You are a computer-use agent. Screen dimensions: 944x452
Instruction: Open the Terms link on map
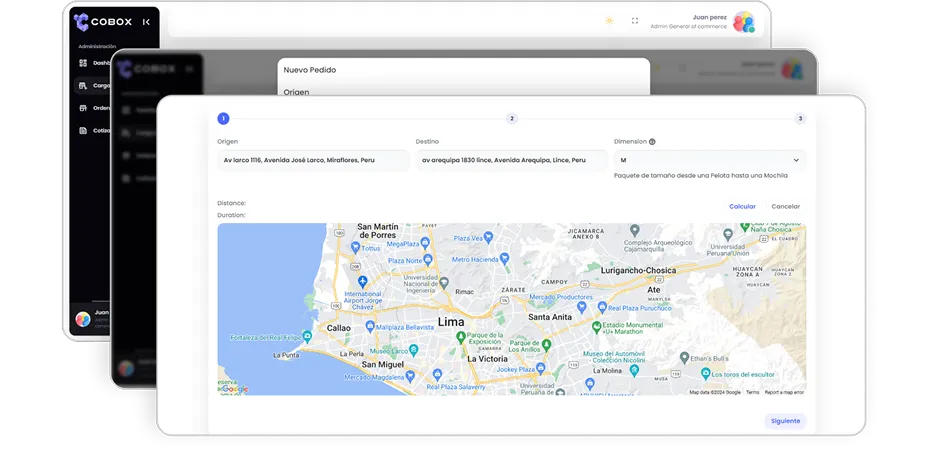click(x=753, y=392)
